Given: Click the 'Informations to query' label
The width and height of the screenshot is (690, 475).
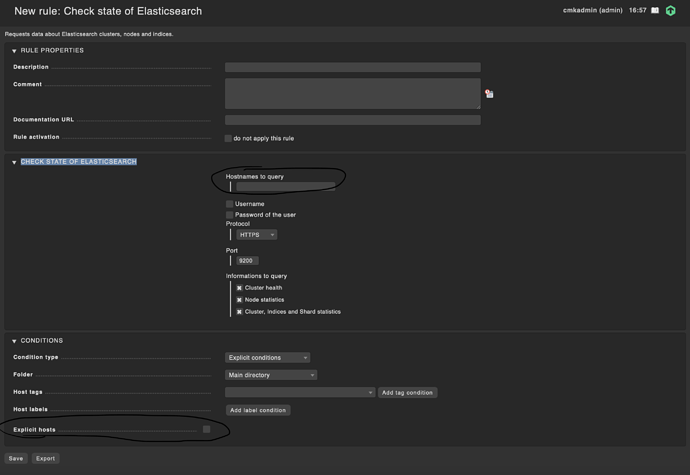Looking at the screenshot, I should [256, 276].
